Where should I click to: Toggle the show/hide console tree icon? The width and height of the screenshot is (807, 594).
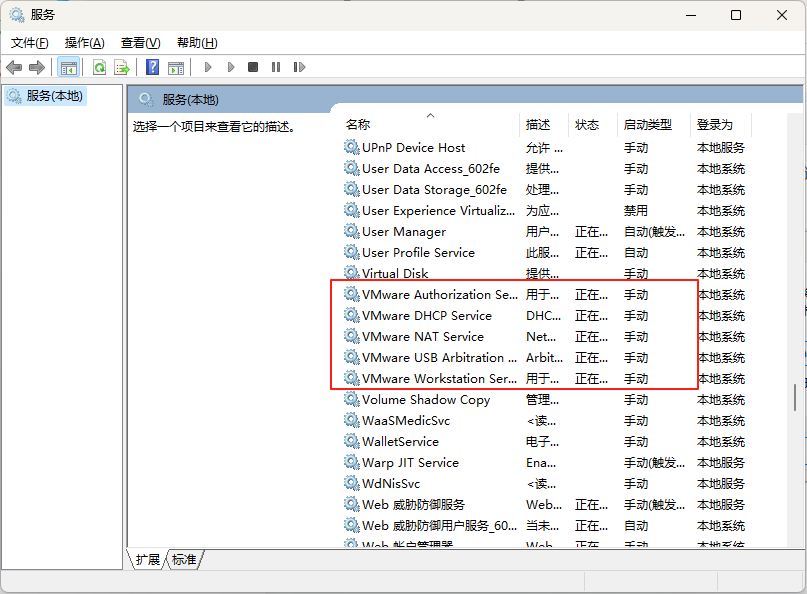[68, 67]
